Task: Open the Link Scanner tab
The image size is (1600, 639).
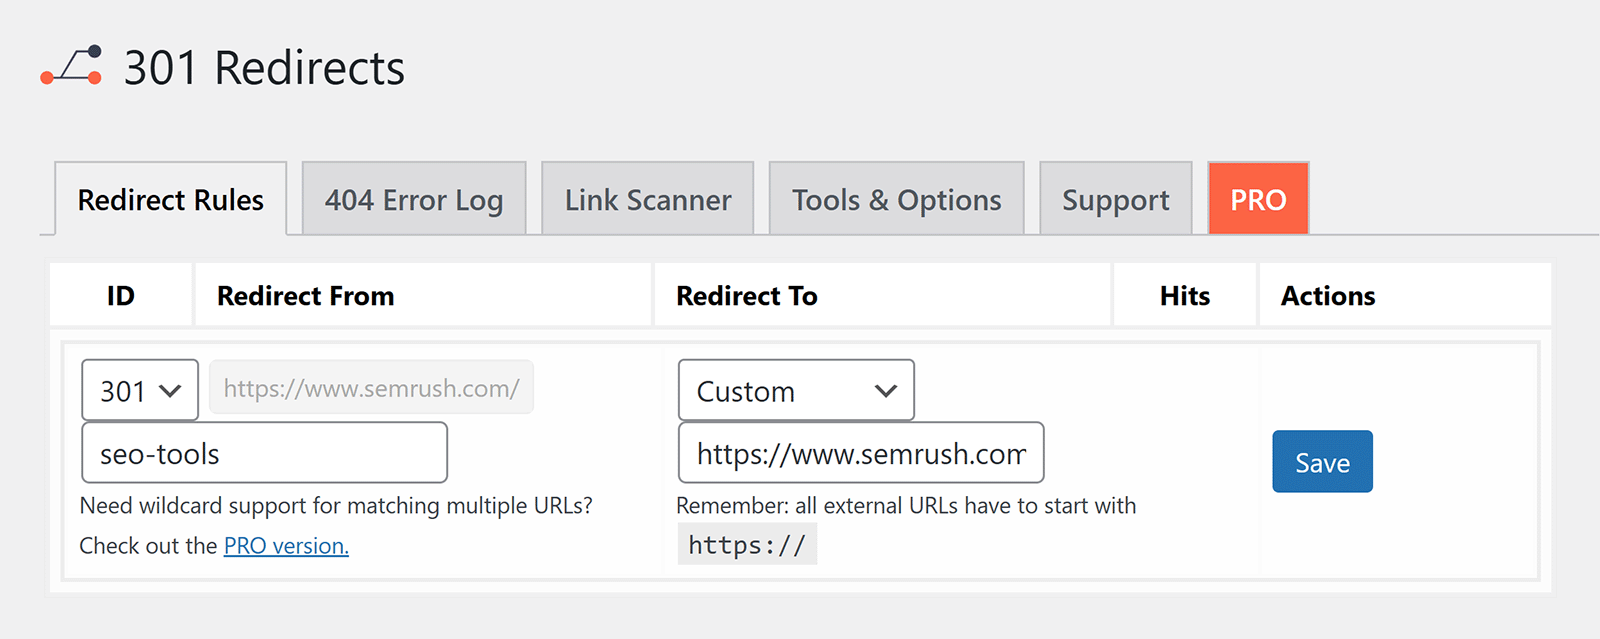Action: point(647,199)
